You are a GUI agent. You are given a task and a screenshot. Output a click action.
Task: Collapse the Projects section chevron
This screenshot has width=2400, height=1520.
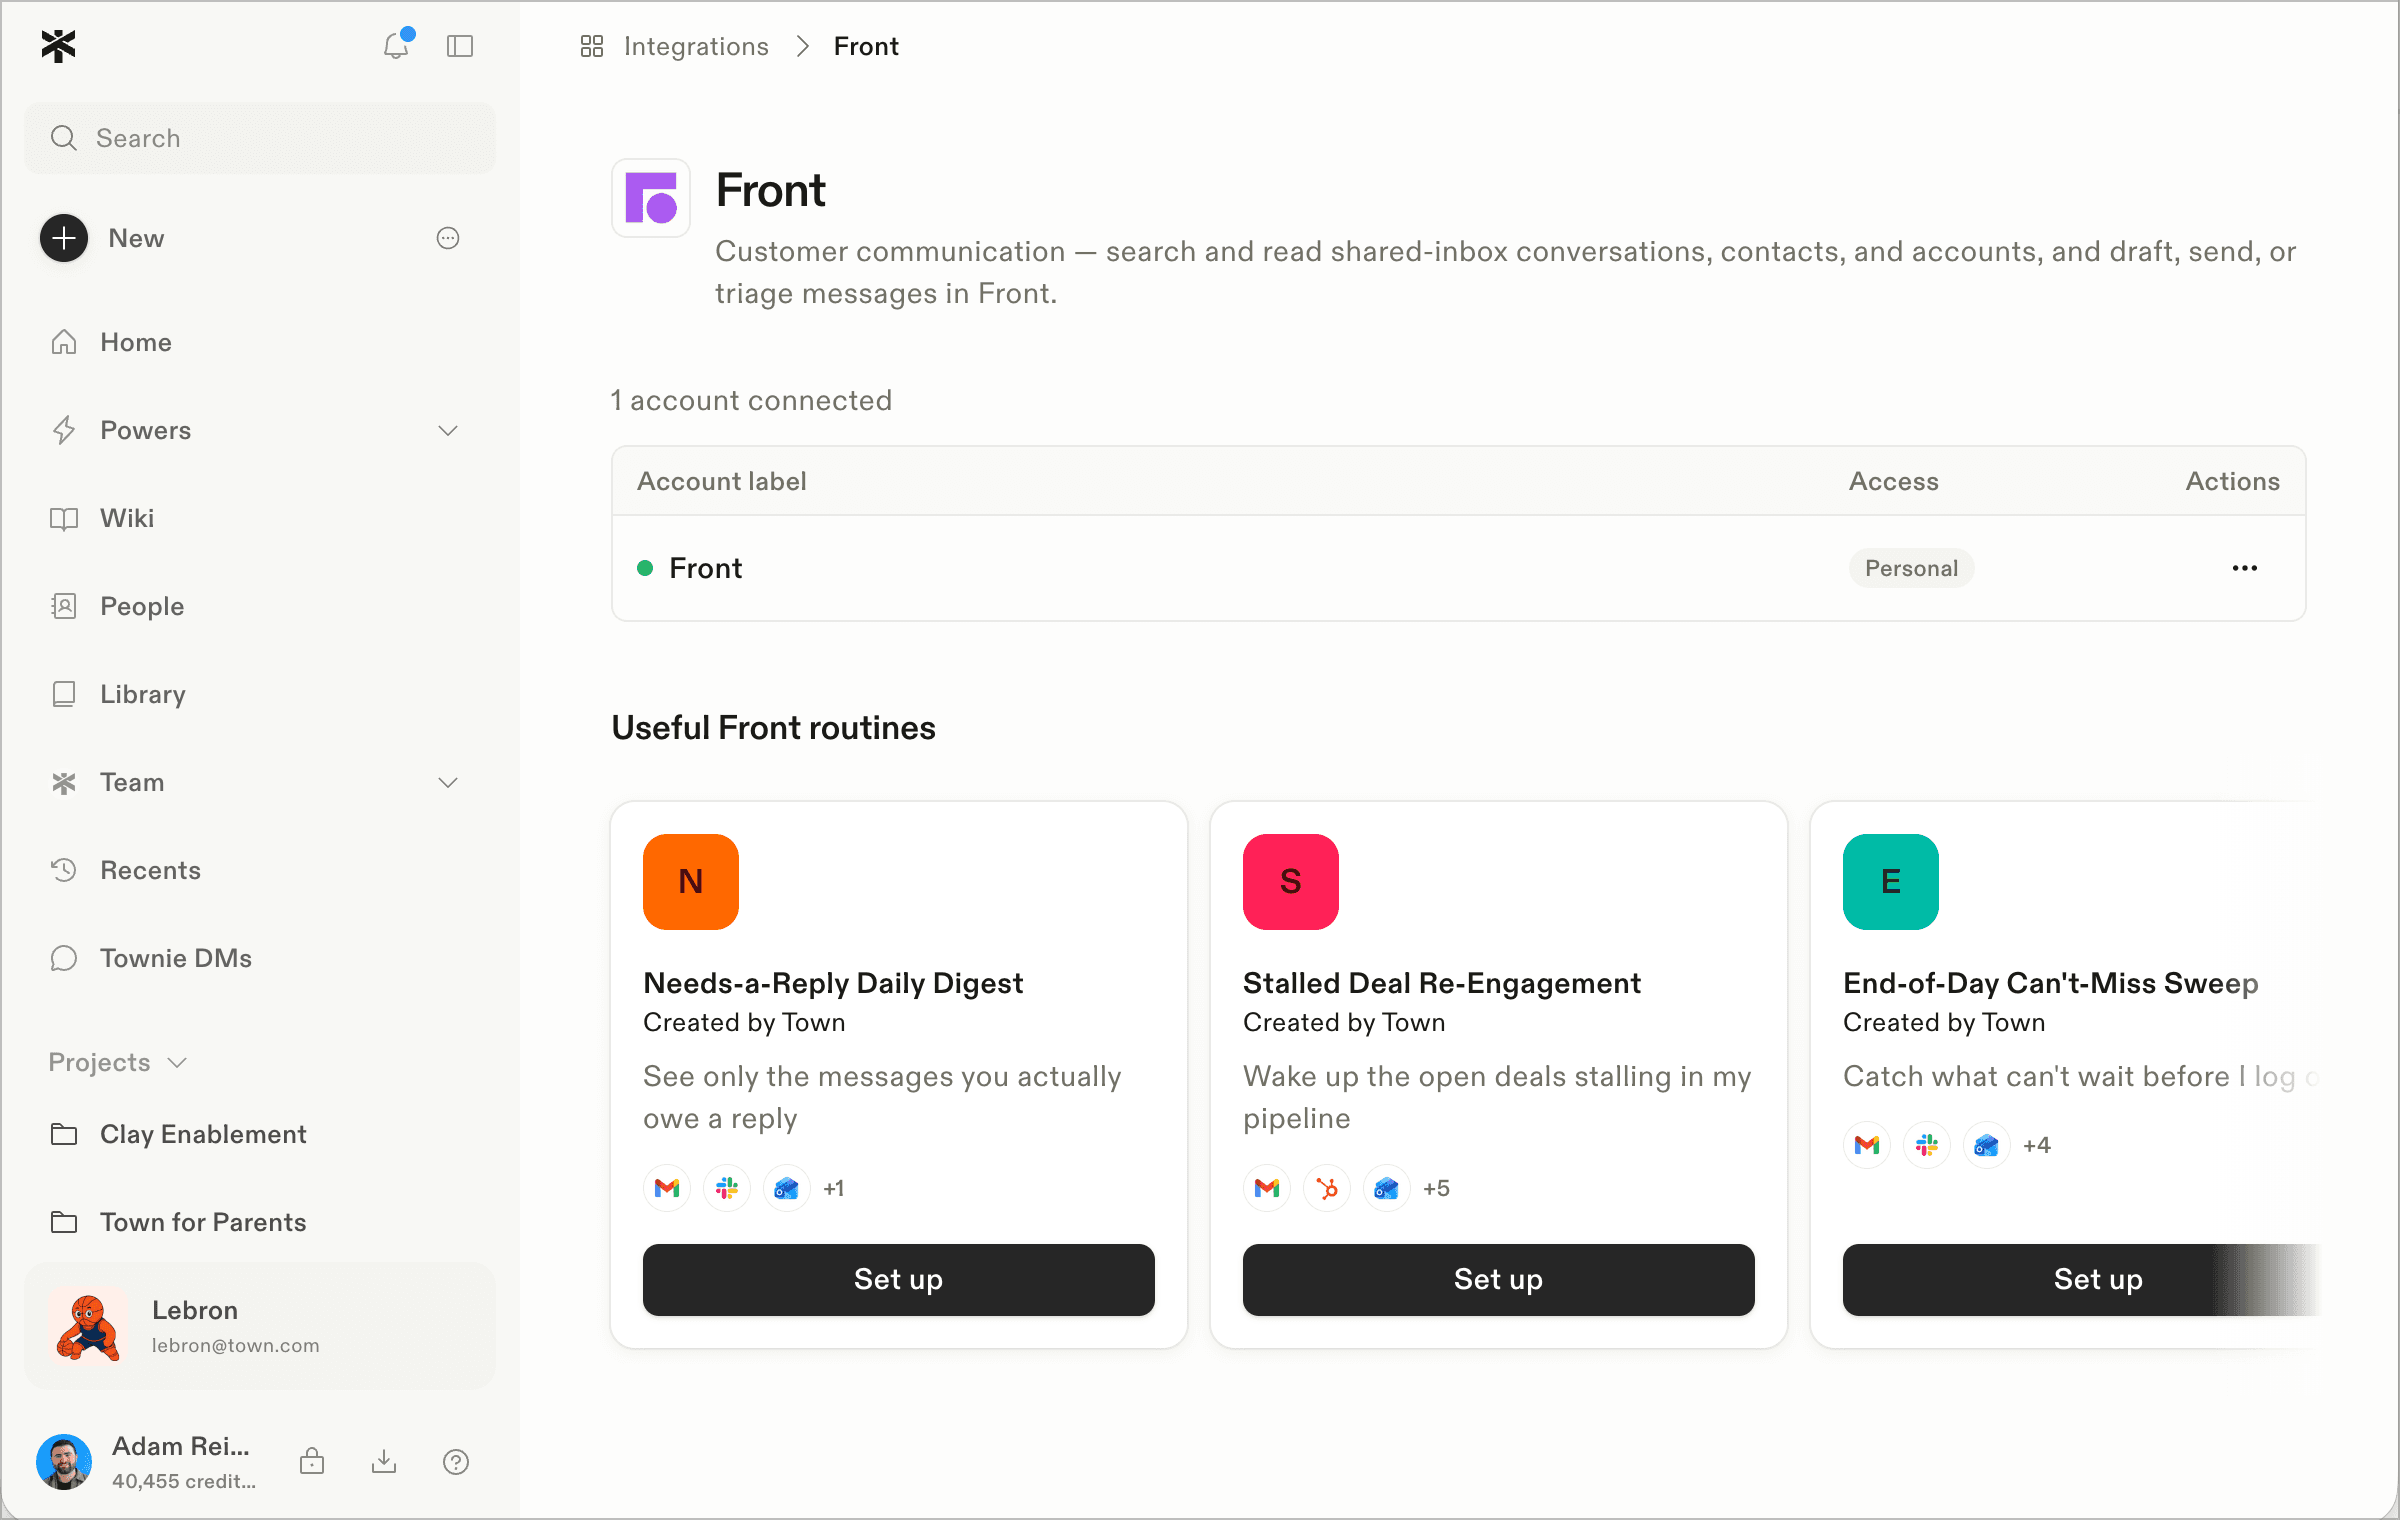177,1062
